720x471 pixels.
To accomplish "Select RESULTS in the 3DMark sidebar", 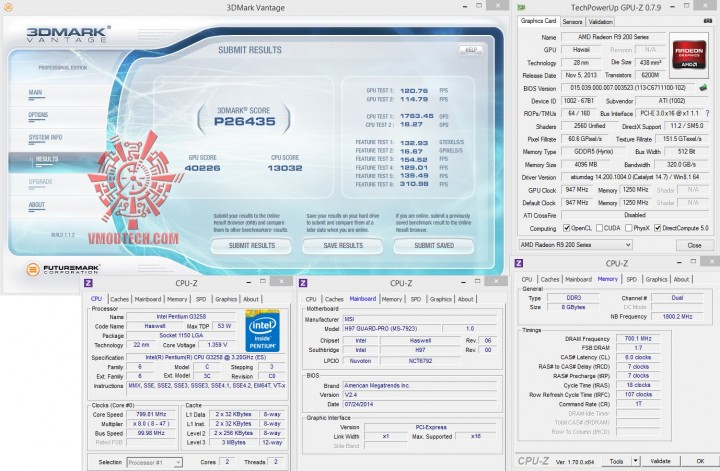I will coord(47,159).
